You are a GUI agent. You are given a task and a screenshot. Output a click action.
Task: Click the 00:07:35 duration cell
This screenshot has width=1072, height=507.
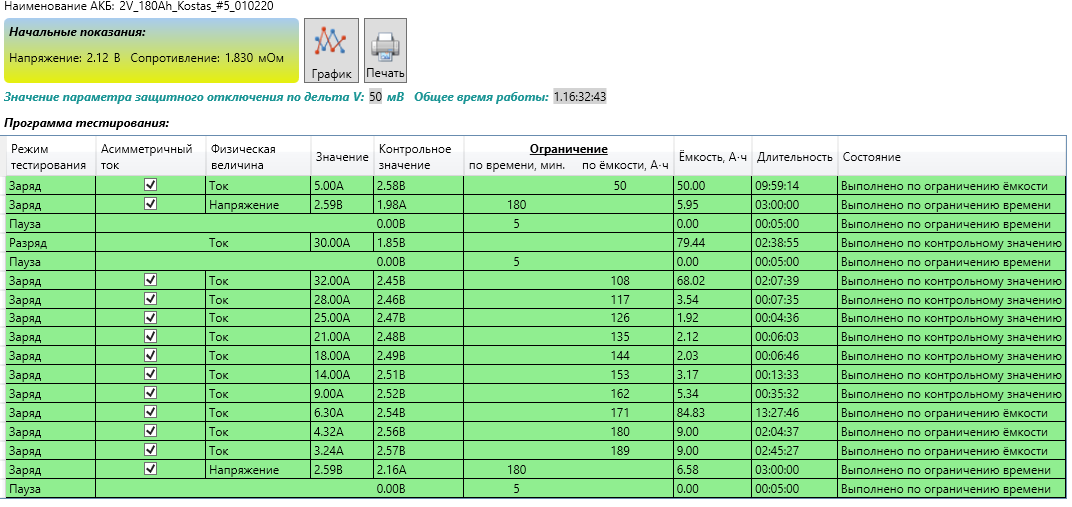(x=795, y=299)
